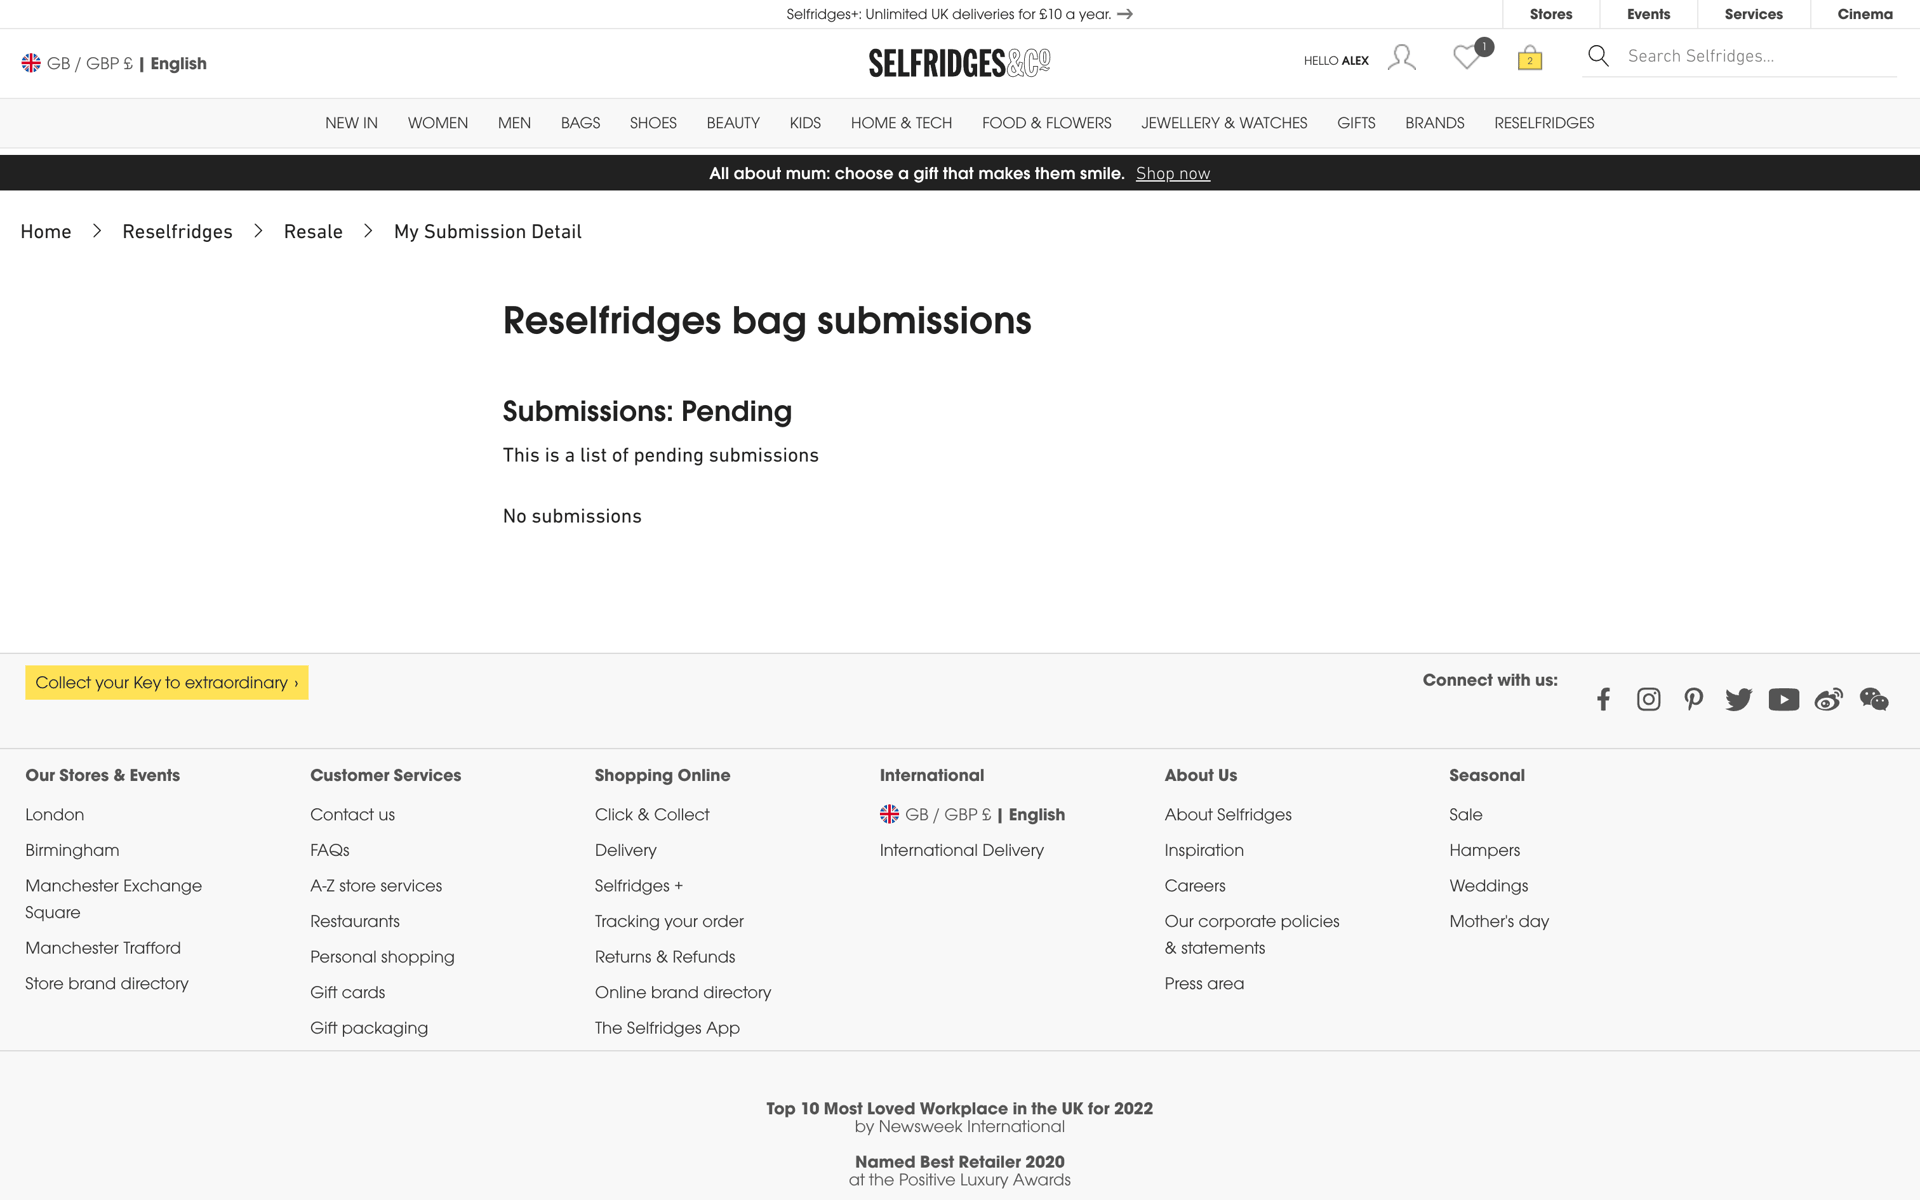This screenshot has height=1200, width=1920.
Task: Go to Home breadcrumb
Action: [46, 231]
